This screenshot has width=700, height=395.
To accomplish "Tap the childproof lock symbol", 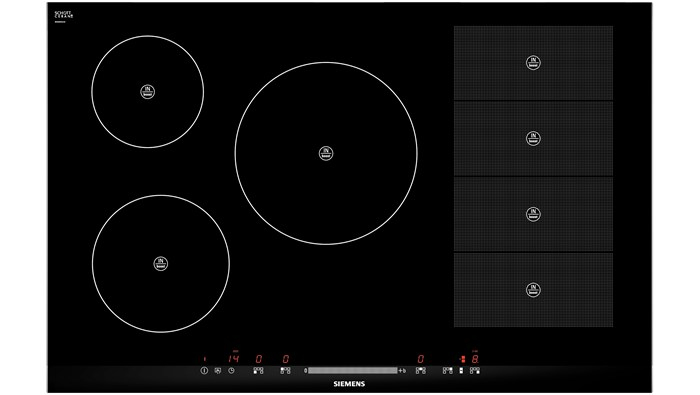I will [217, 370].
